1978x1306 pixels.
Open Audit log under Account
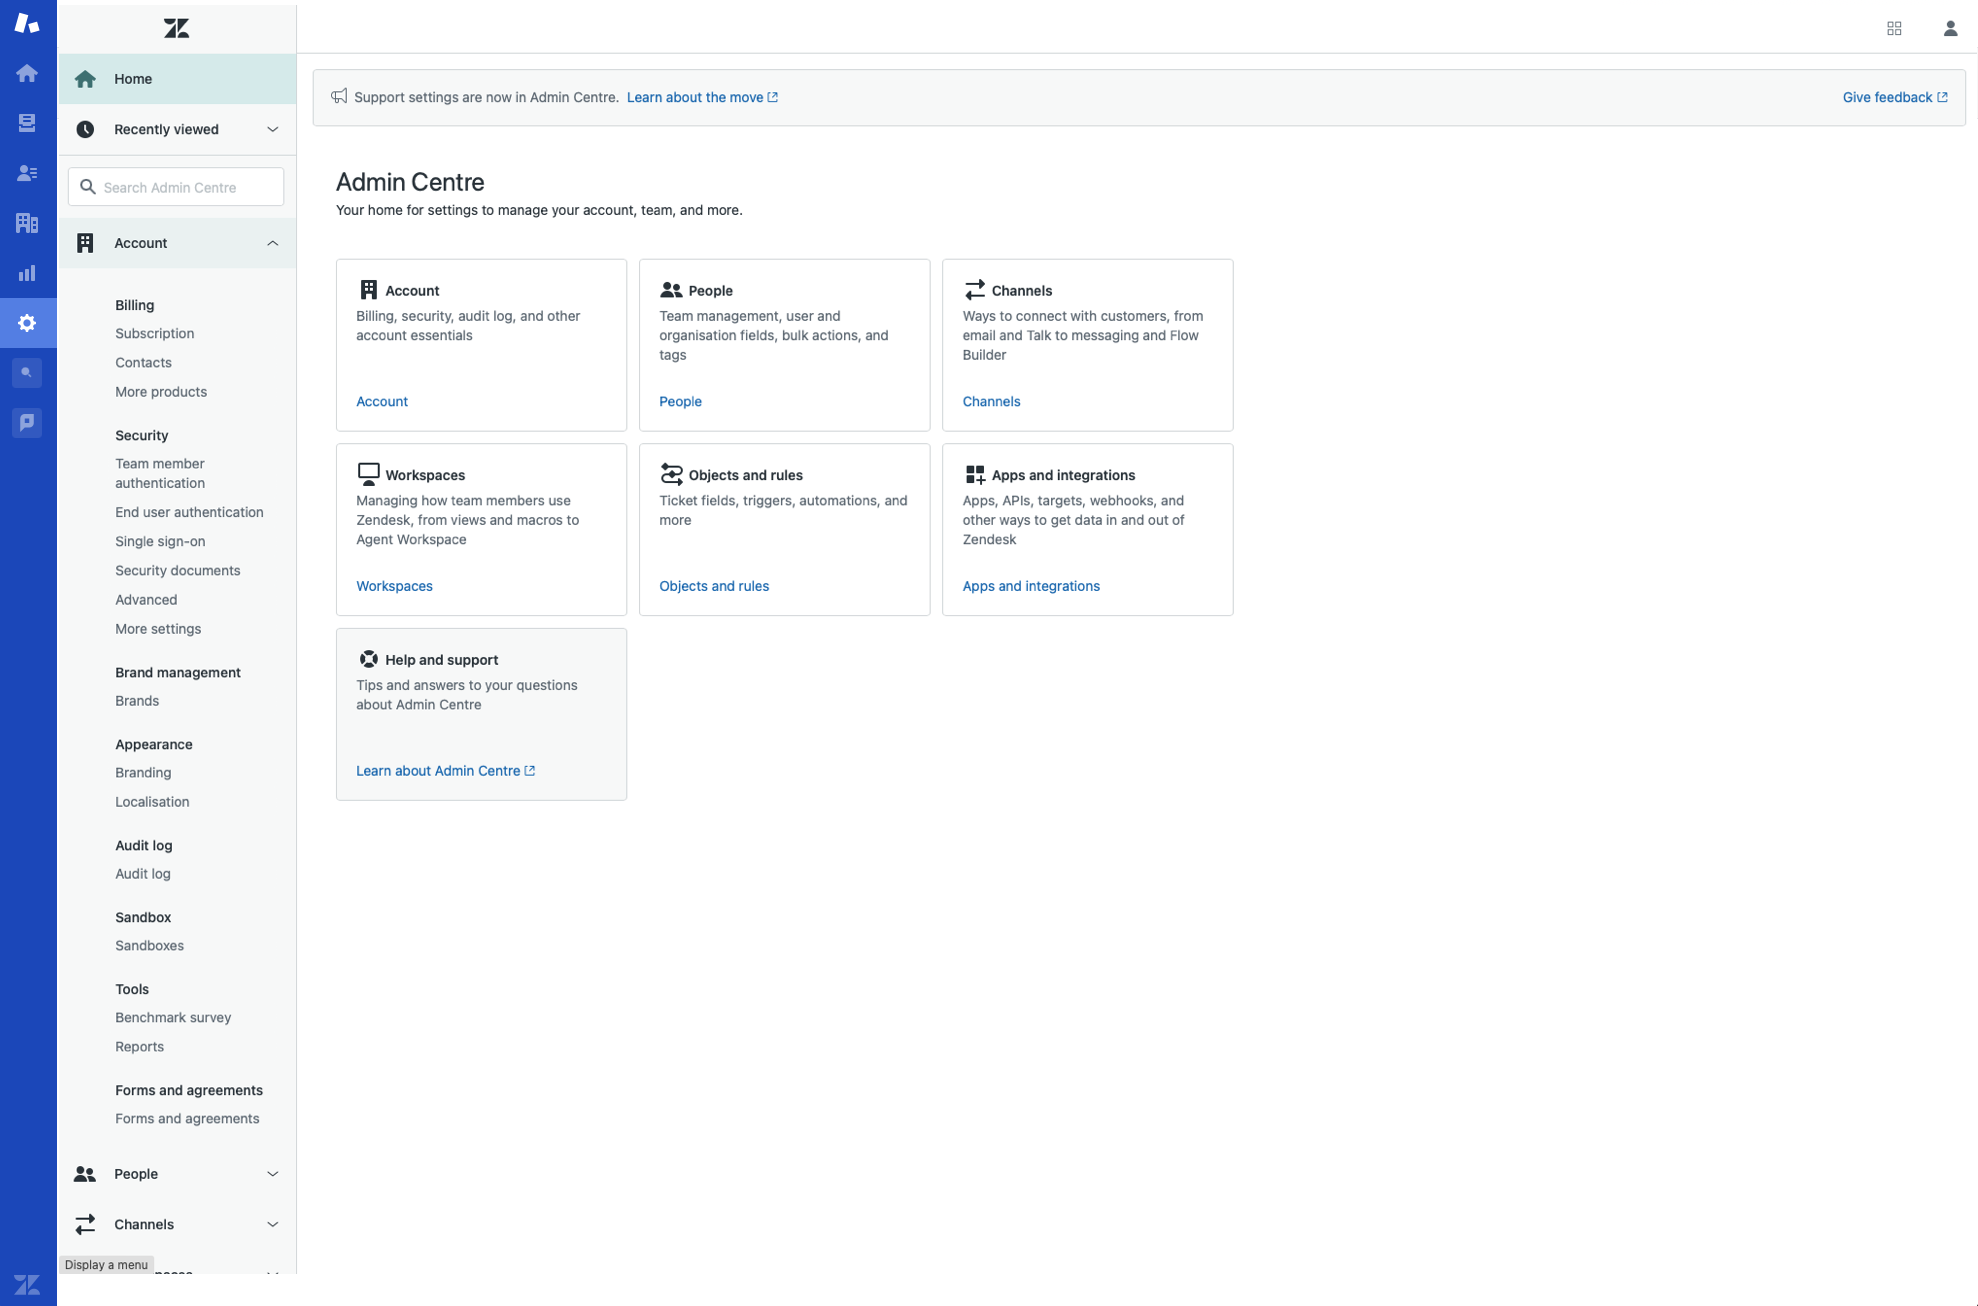coord(142,874)
